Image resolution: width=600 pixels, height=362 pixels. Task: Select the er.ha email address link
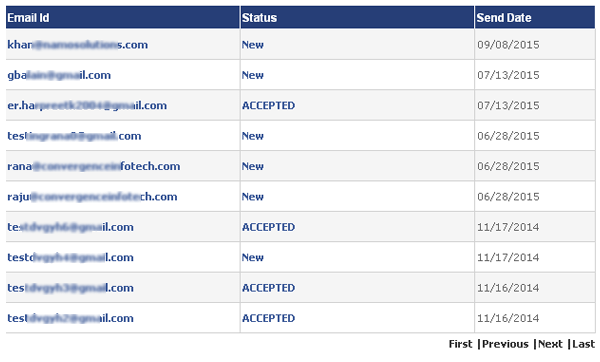[x=87, y=105]
